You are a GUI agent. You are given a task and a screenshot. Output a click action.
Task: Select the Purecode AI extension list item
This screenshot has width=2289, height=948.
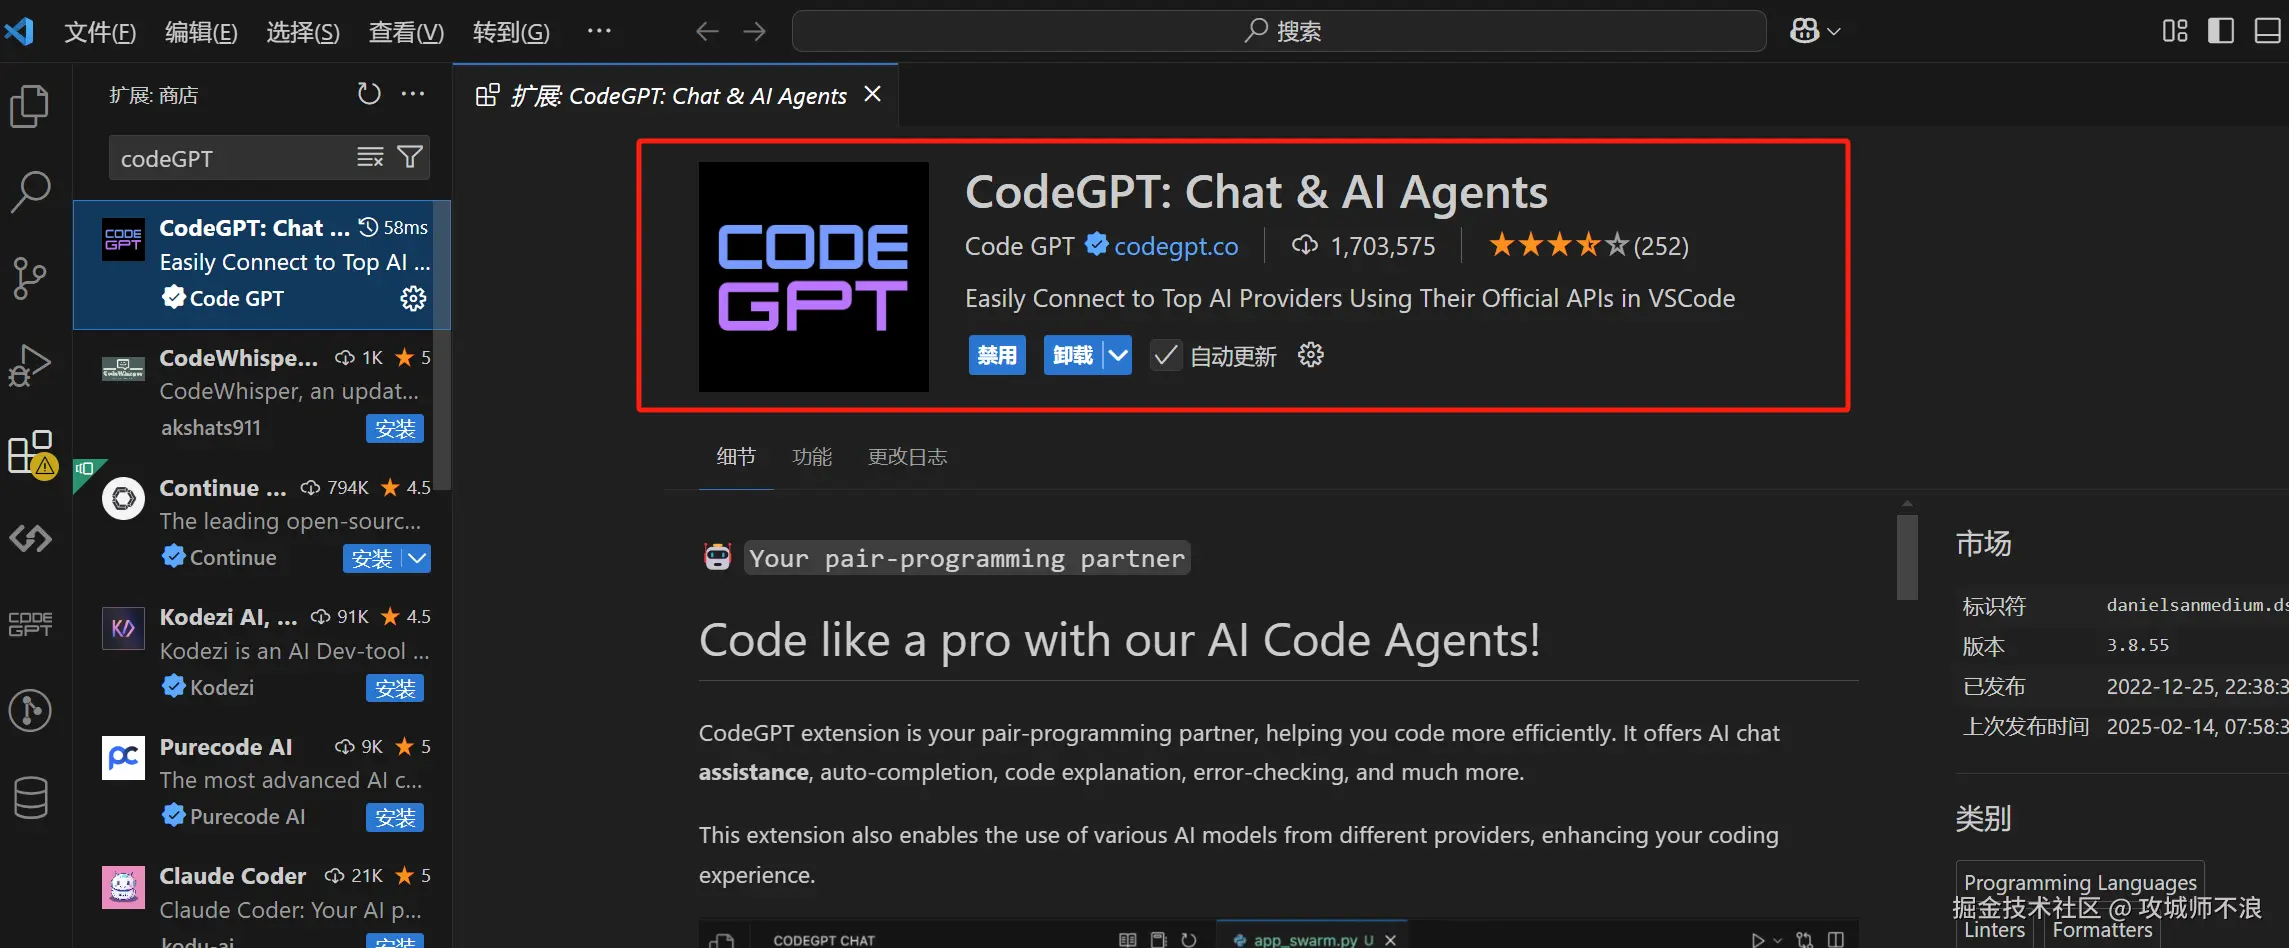pos(262,782)
